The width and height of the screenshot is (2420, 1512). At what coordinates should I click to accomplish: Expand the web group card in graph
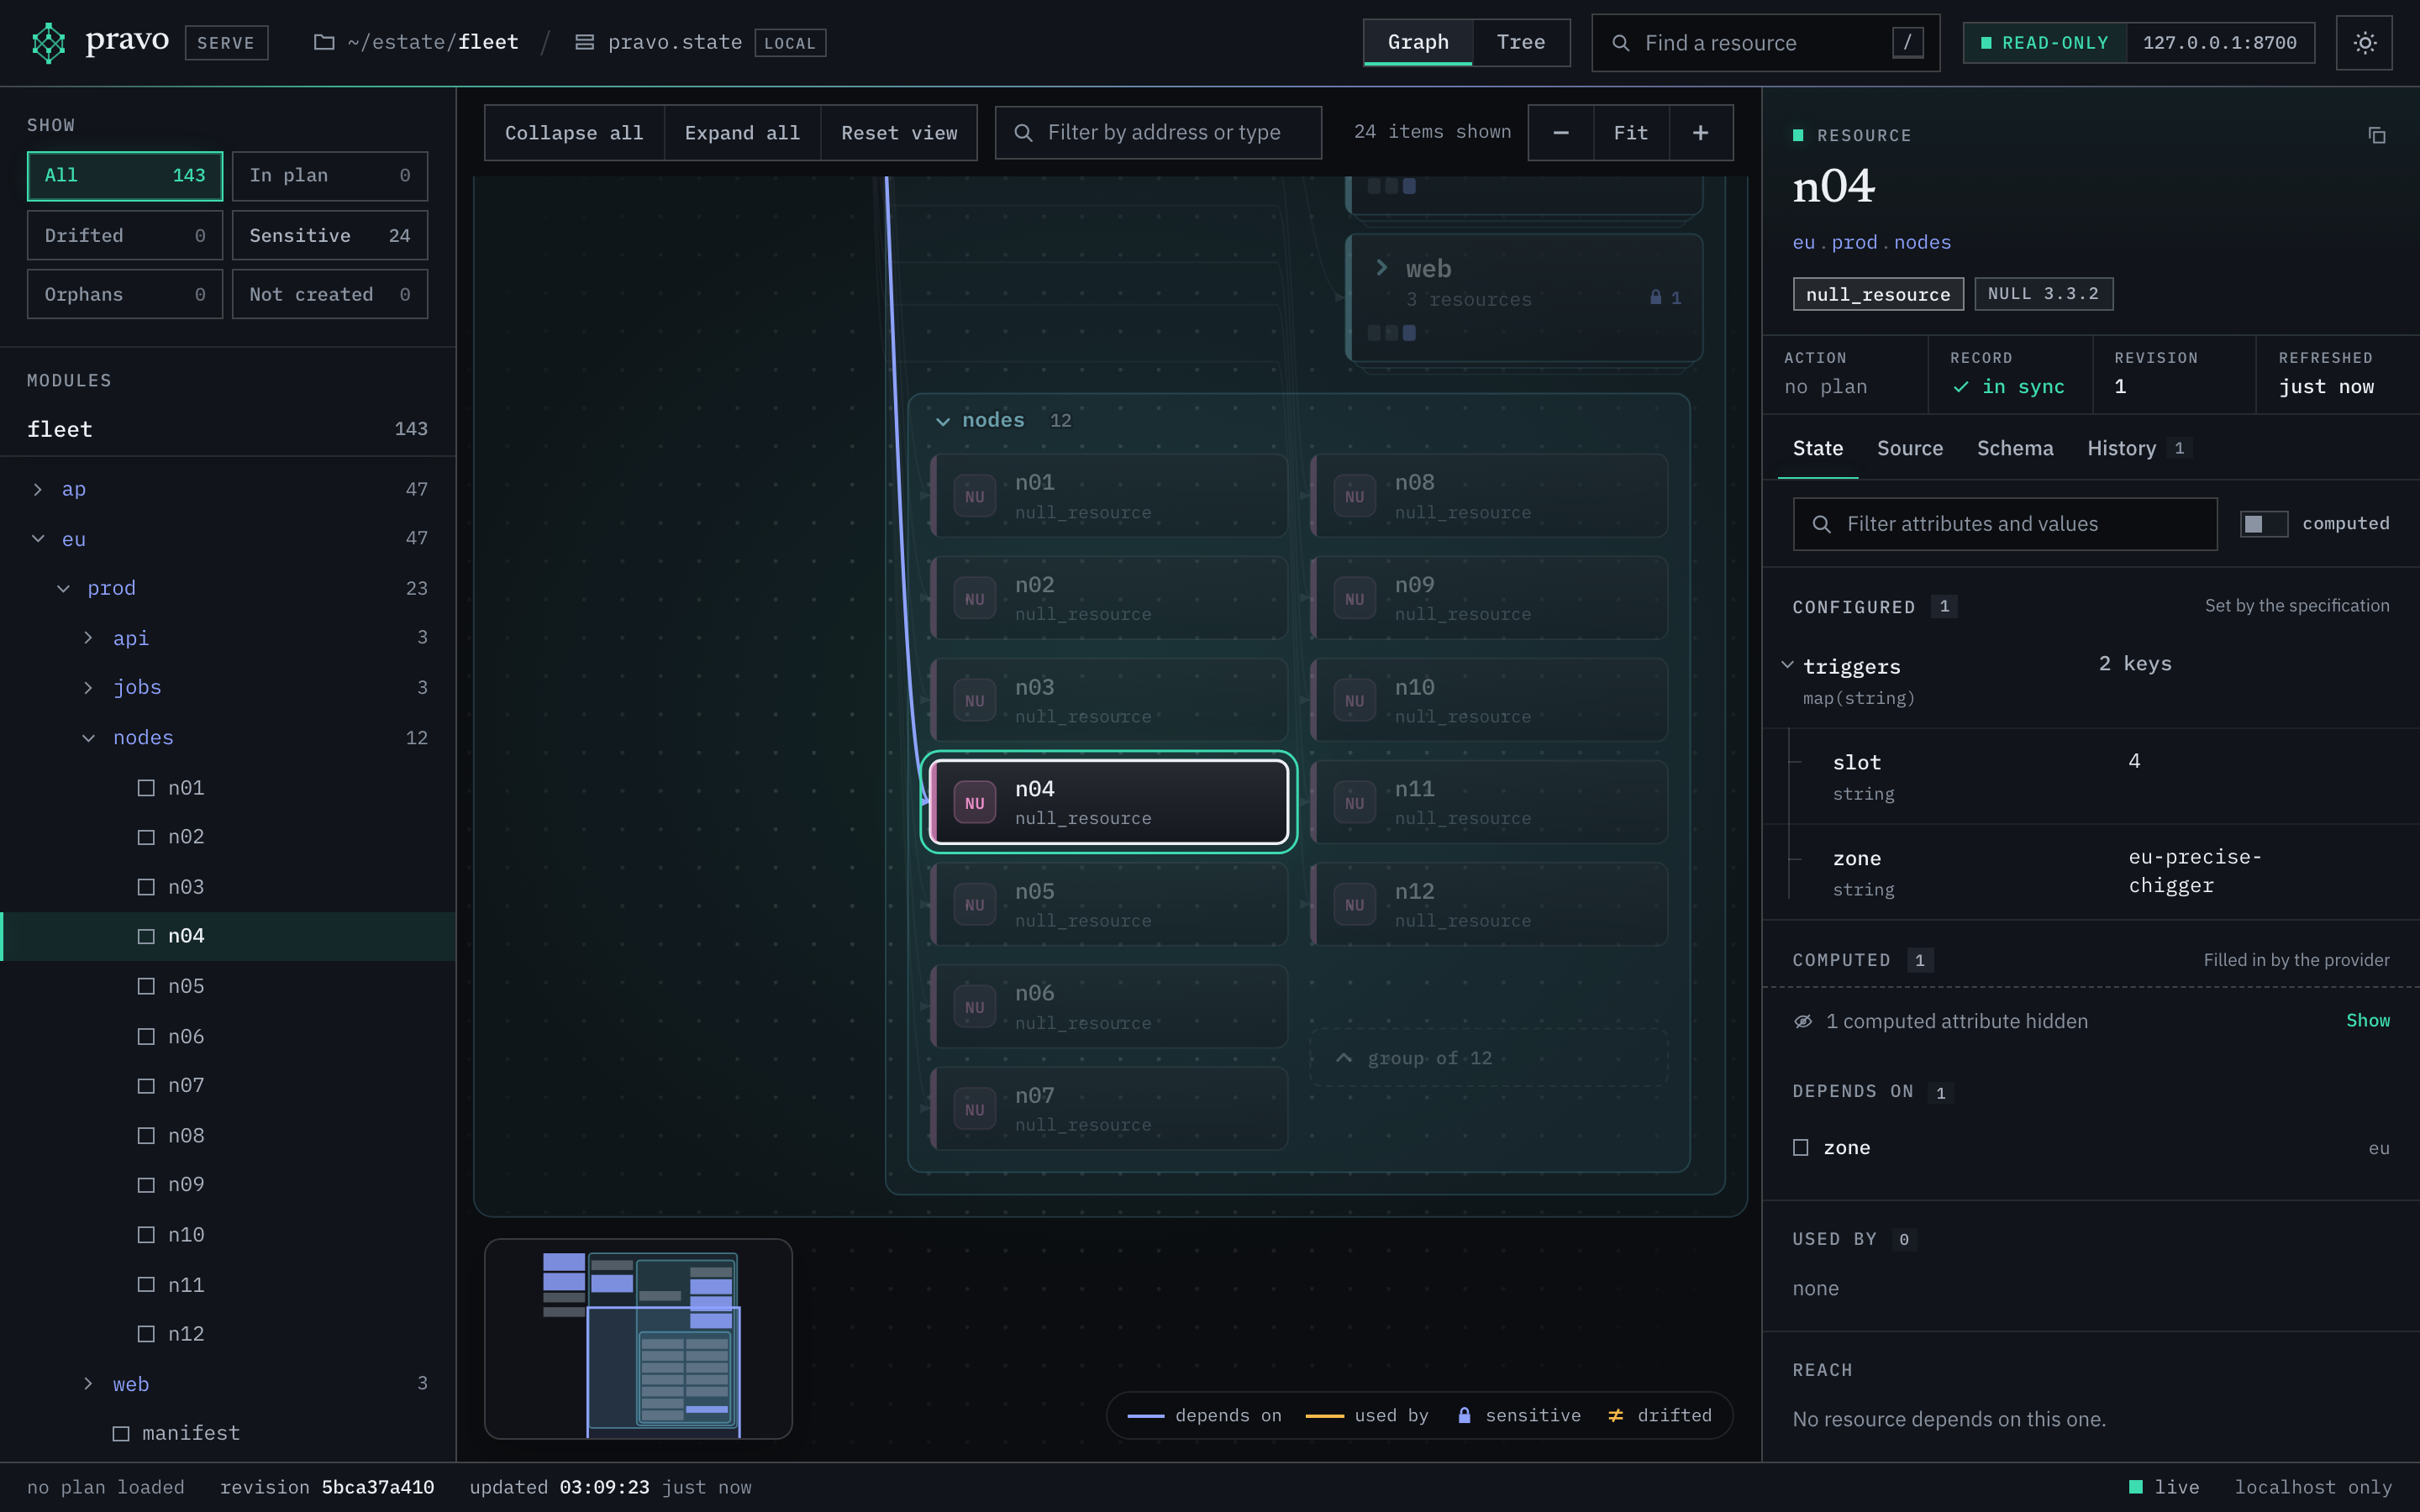tap(1381, 268)
